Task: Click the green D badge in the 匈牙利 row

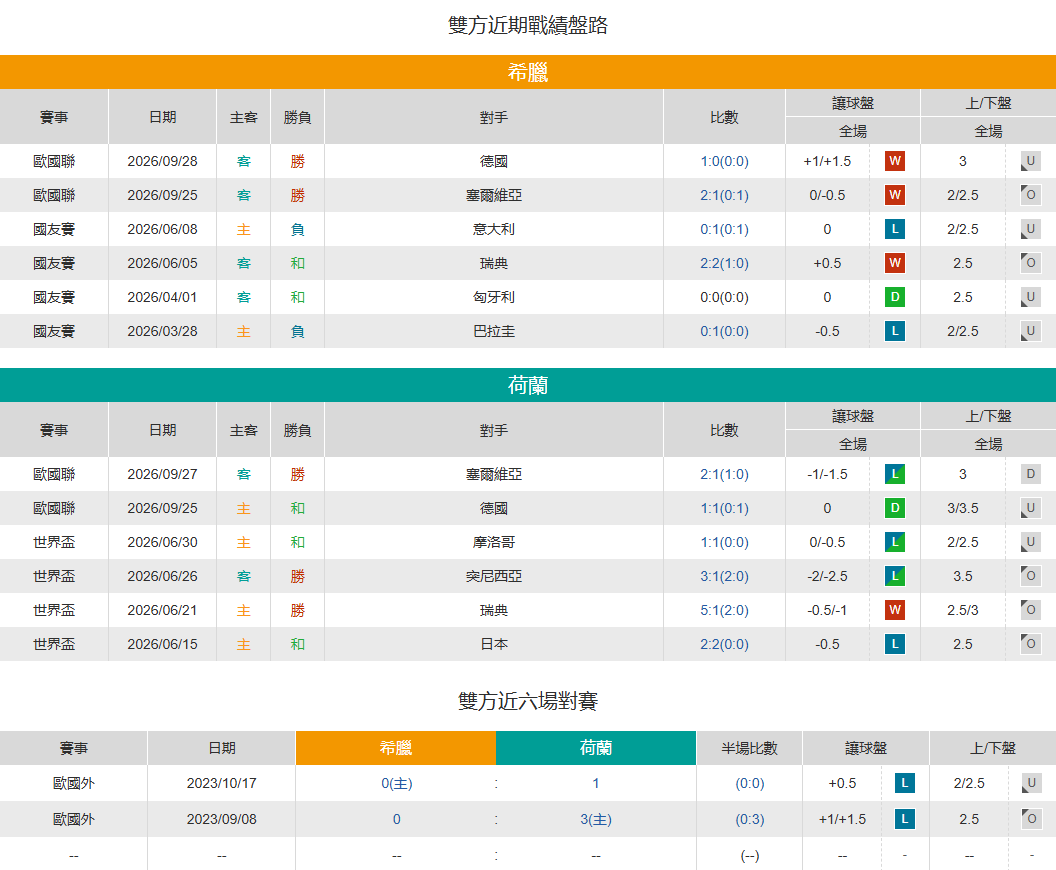Action: click(x=894, y=297)
